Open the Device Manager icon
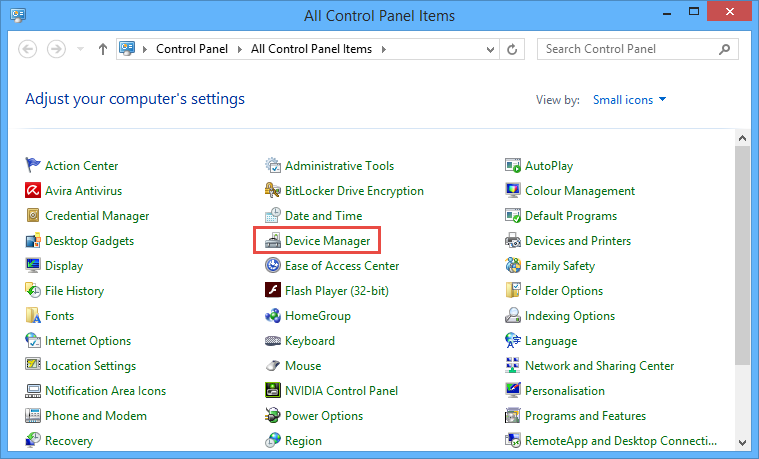This screenshot has width=759, height=459. click(x=273, y=241)
